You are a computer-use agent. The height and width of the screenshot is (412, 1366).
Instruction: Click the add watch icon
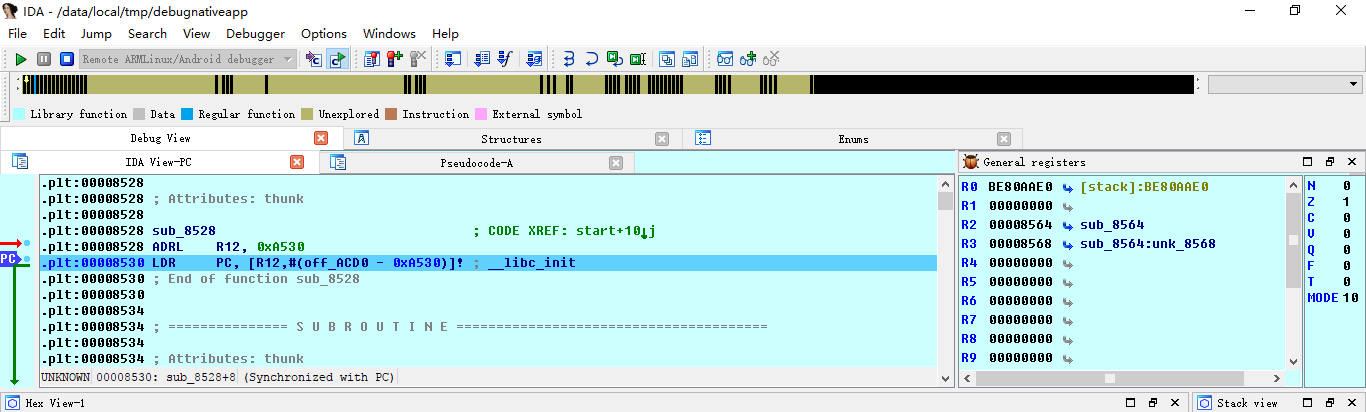[x=748, y=59]
